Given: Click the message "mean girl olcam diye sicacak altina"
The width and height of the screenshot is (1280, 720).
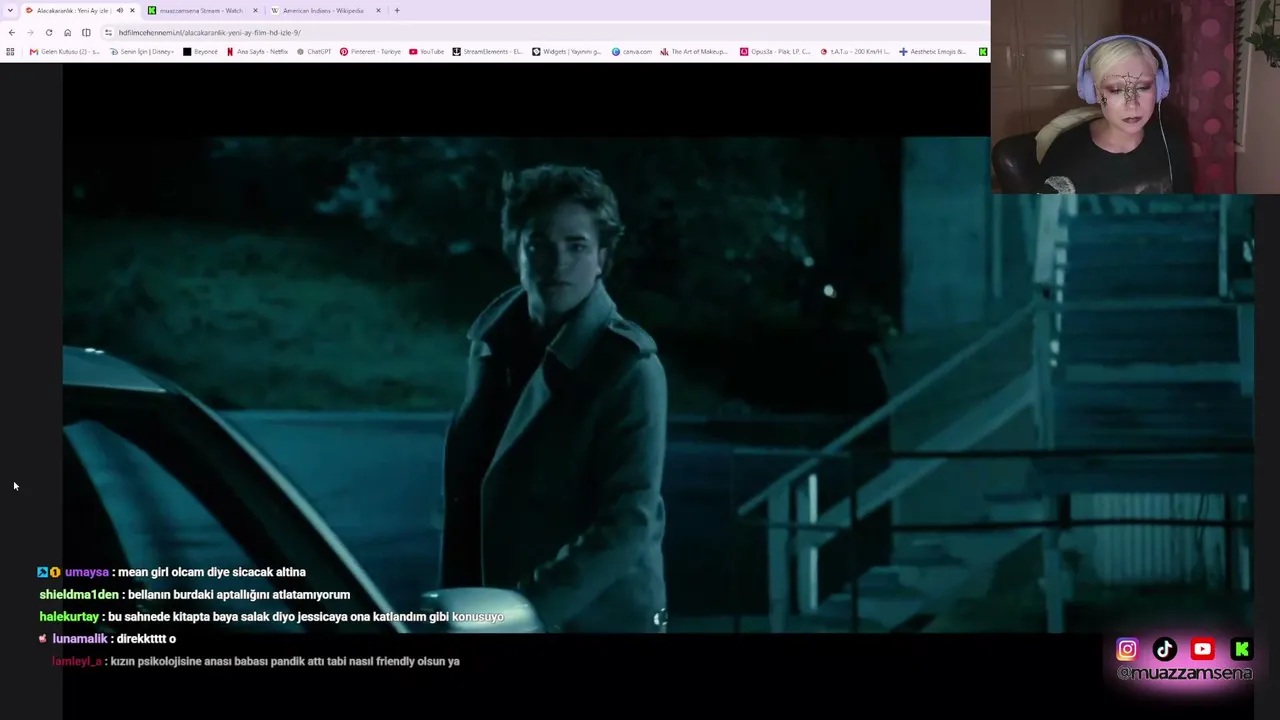Looking at the screenshot, I should point(212,572).
